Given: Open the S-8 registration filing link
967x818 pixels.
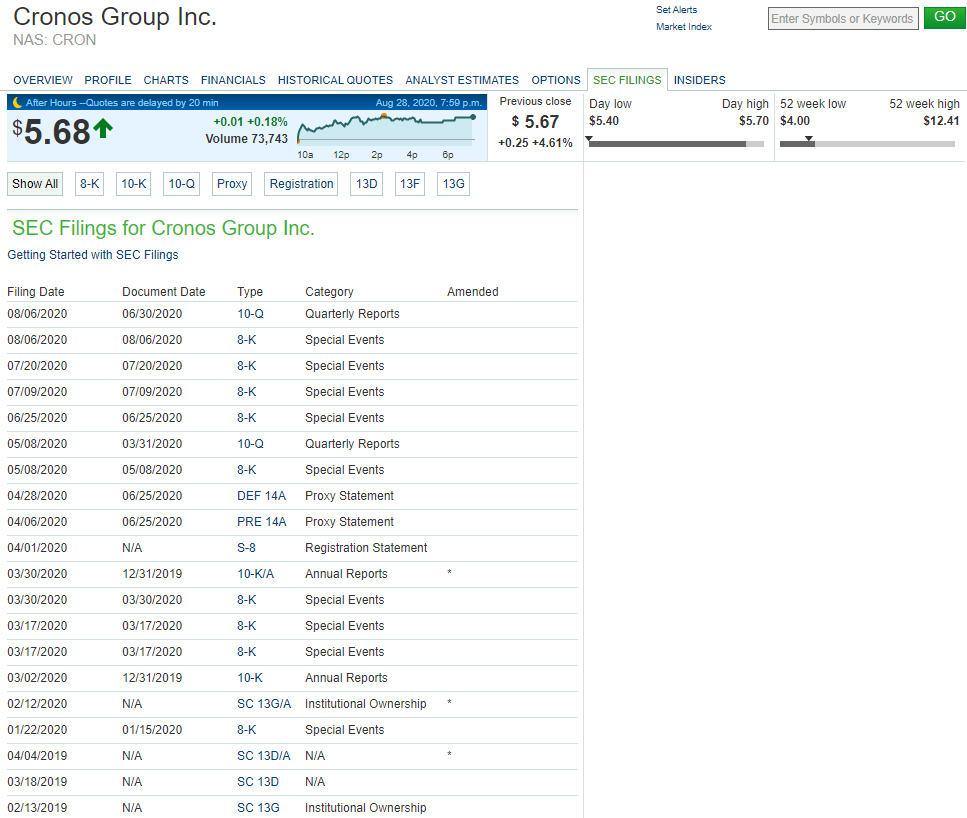Looking at the screenshot, I should click(247, 548).
